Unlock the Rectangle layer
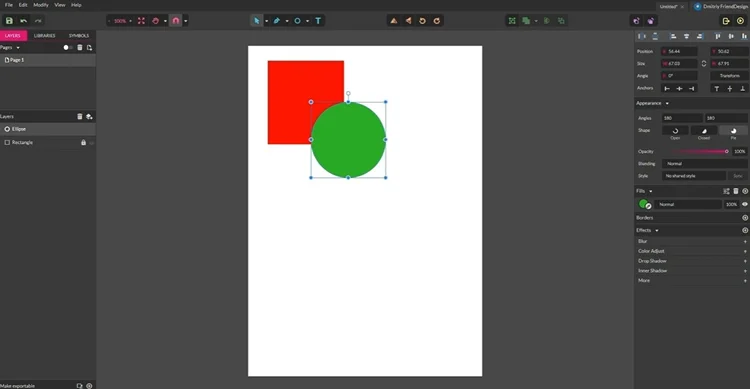The image size is (750, 389). [83, 143]
